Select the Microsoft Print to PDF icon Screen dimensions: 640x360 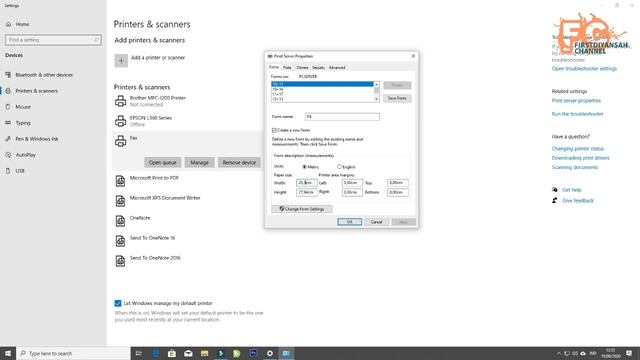(x=120, y=181)
